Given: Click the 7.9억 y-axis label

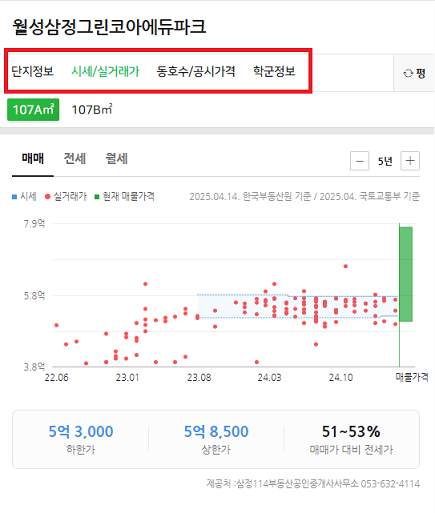Looking at the screenshot, I should (34, 223).
